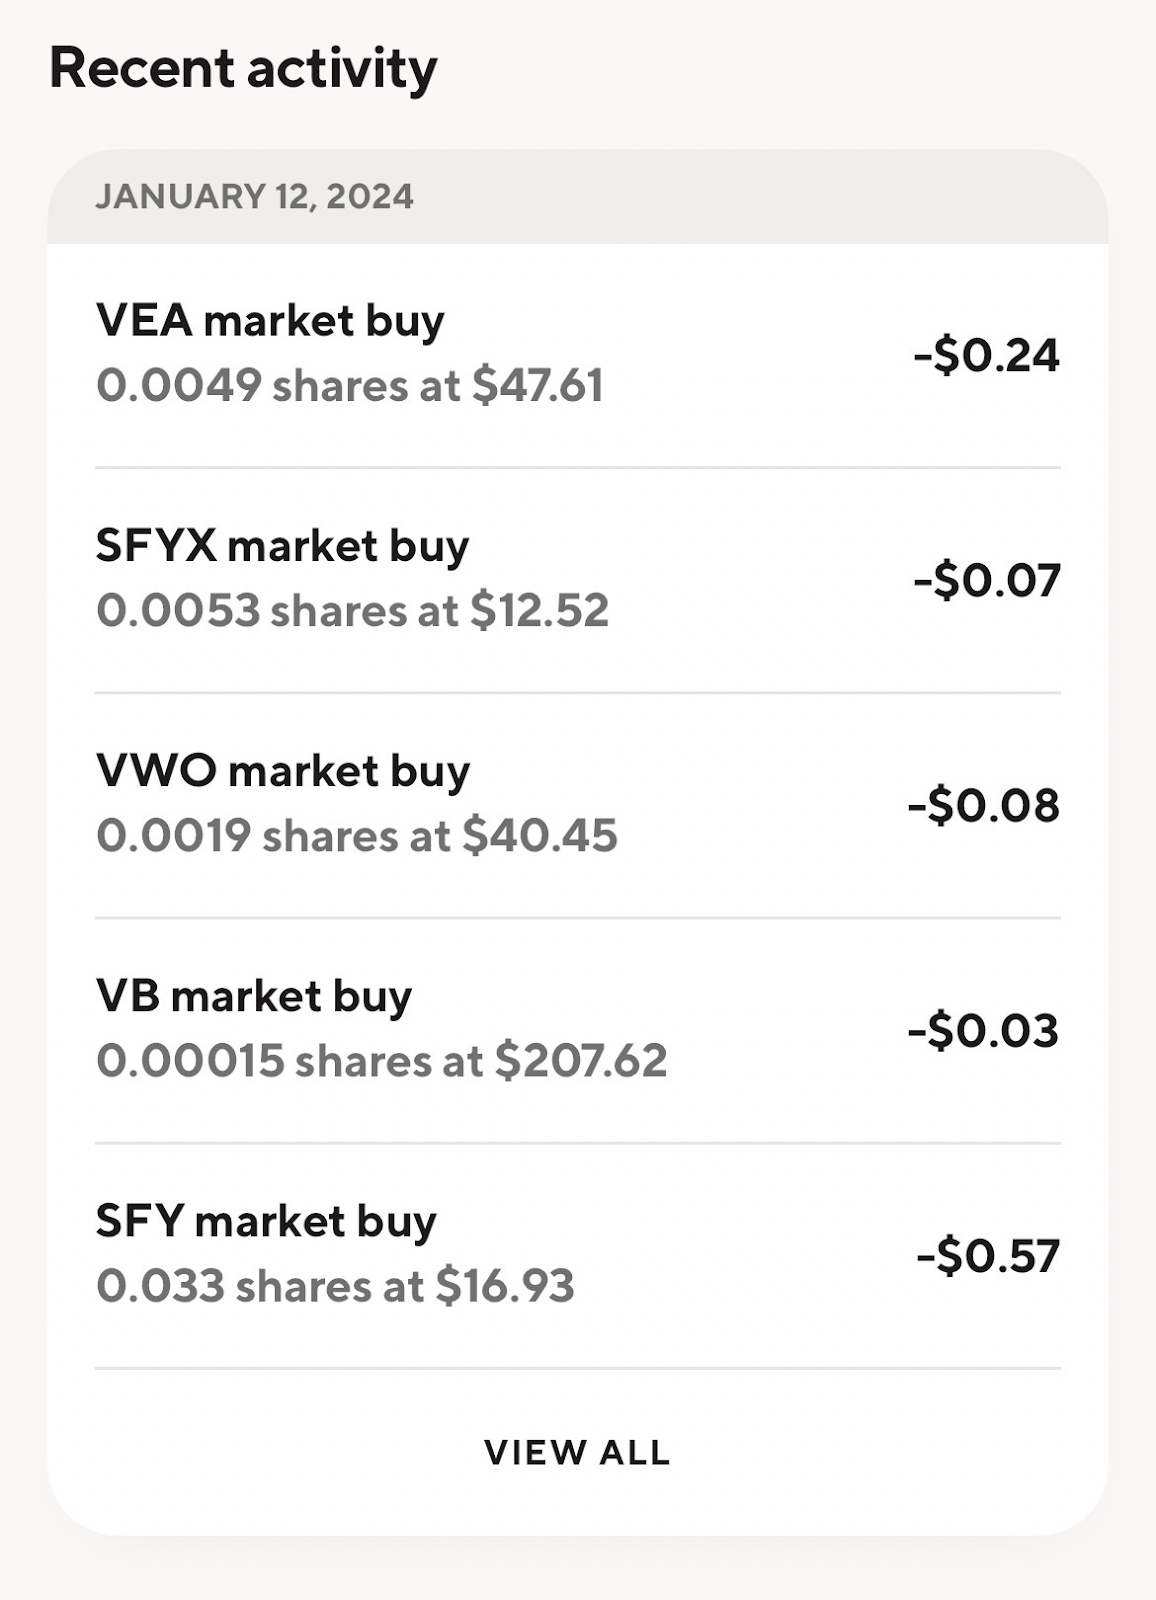Click the SFY shares at $16.93 detail

(335, 1286)
